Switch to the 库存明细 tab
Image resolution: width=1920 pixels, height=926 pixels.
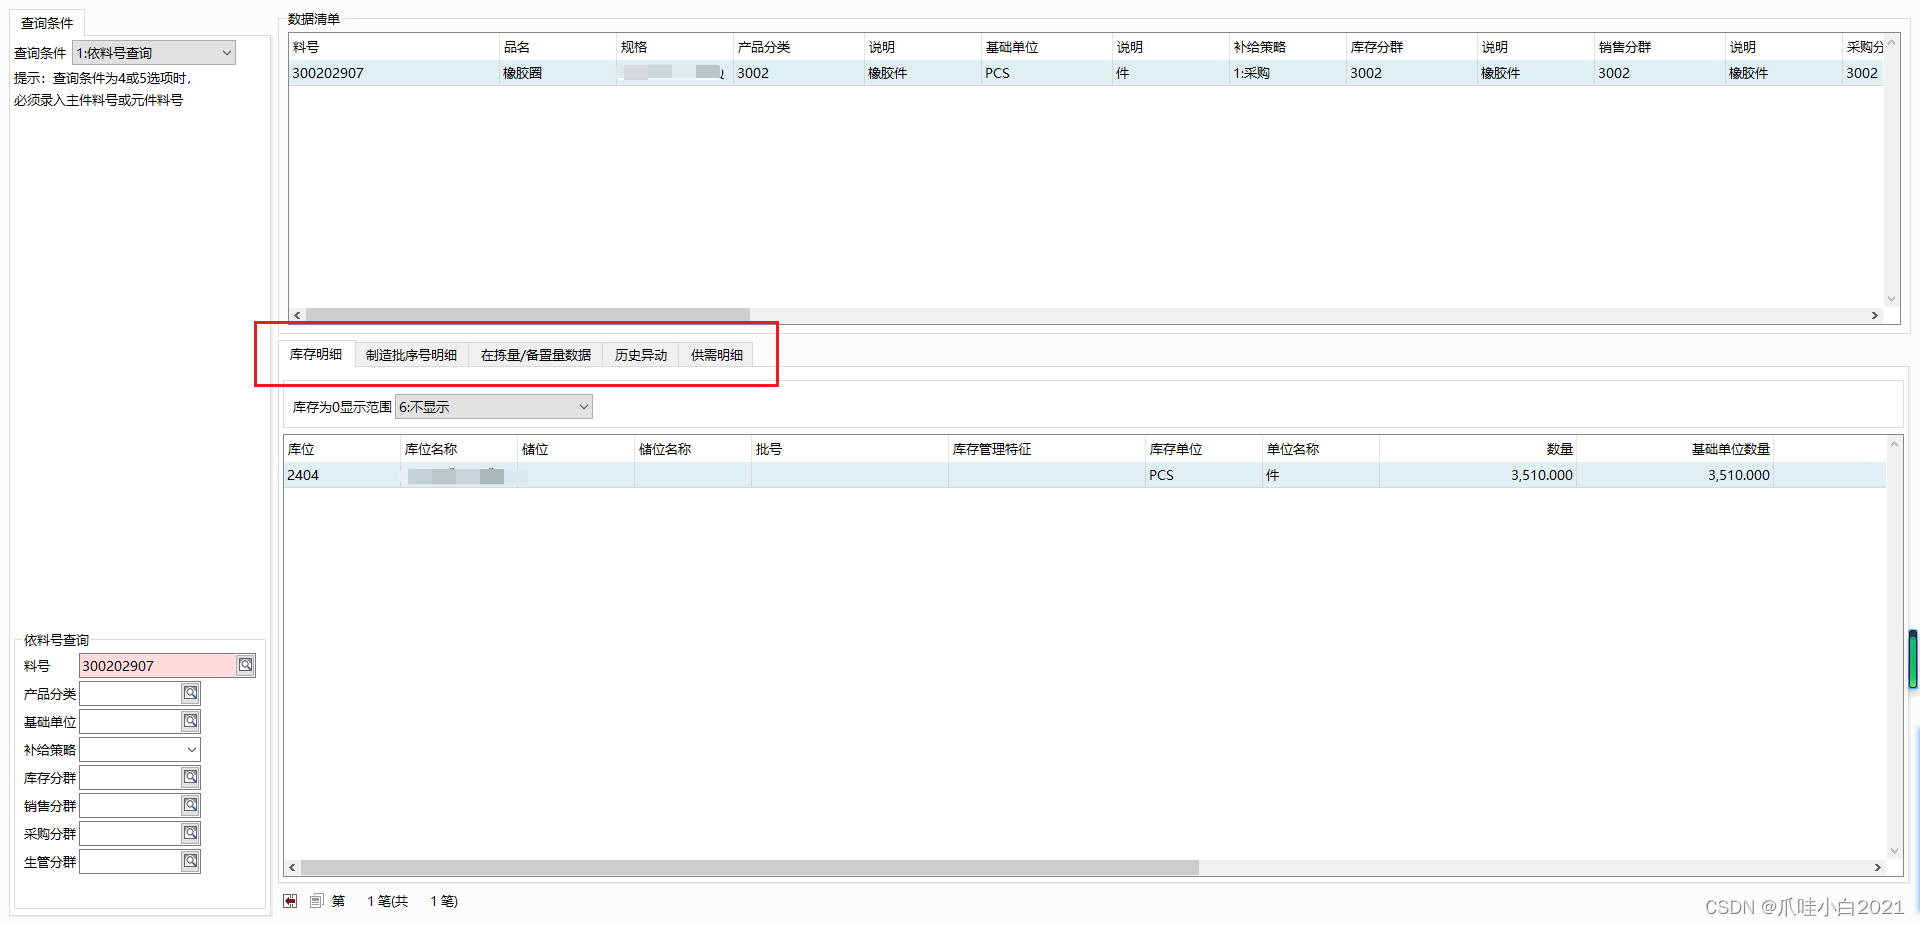pyautogui.click(x=316, y=354)
